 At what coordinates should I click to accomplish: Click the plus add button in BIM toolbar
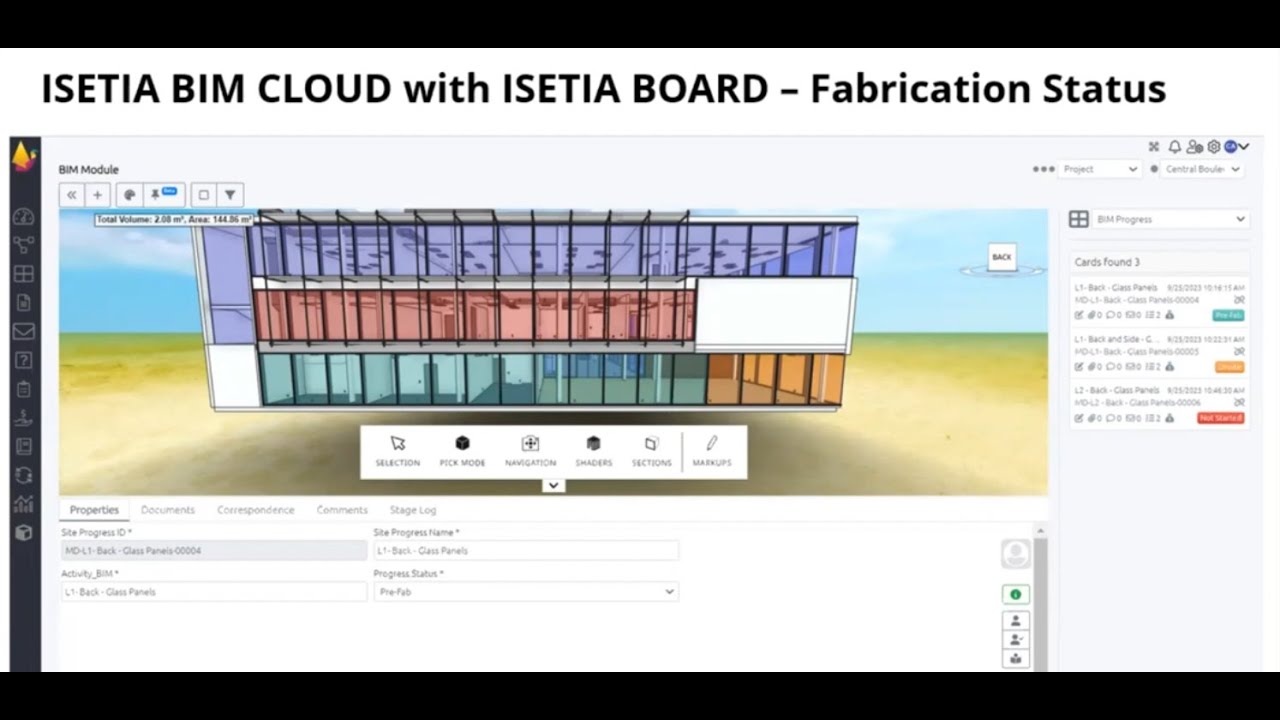point(97,195)
